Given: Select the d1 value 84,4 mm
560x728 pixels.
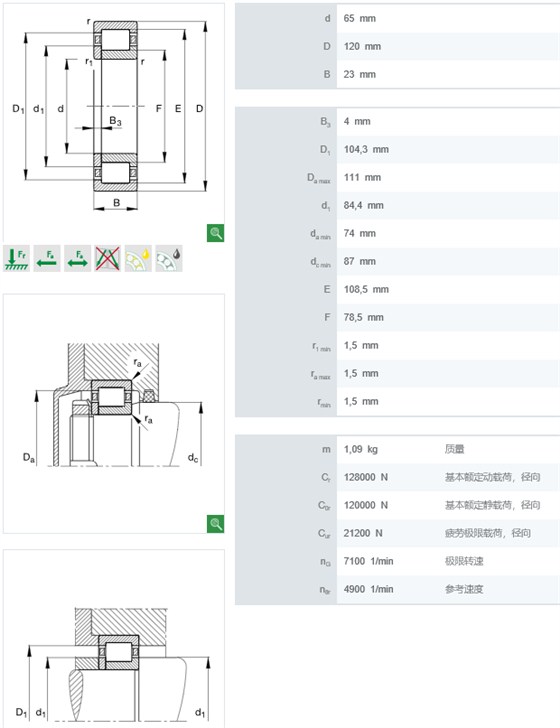Looking at the screenshot, I should point(364,205).
